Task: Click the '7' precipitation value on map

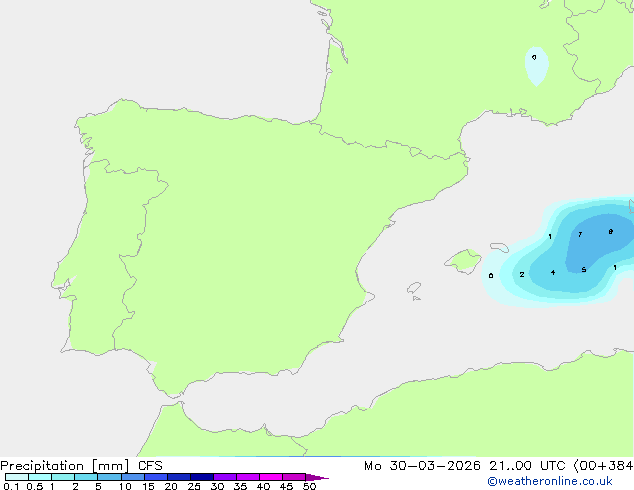Action: pyautogui.click(x=580, y=234)
